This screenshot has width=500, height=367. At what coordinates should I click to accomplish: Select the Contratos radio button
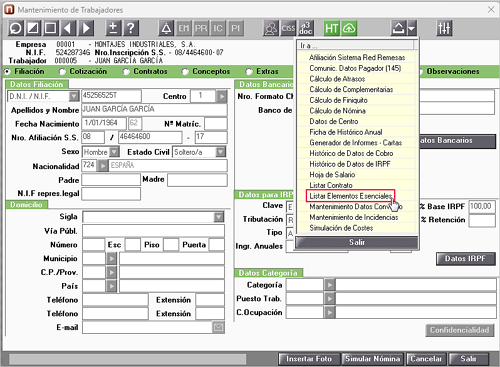click(126, 71)
